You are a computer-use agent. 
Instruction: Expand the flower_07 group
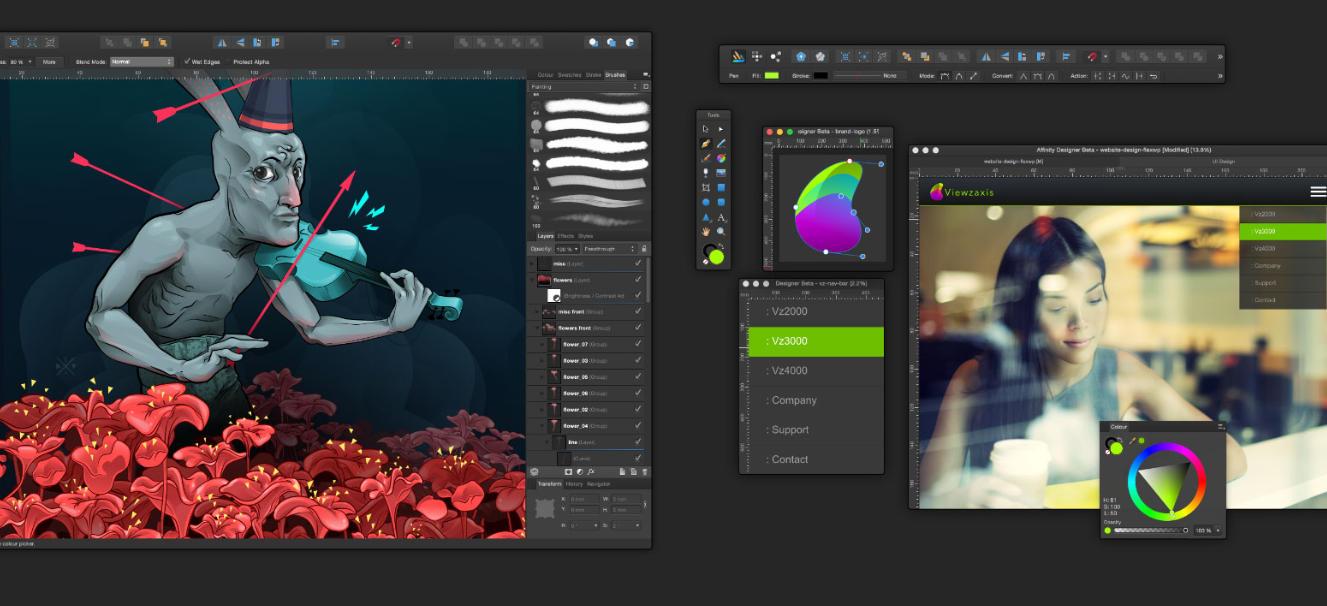[541, 344]
